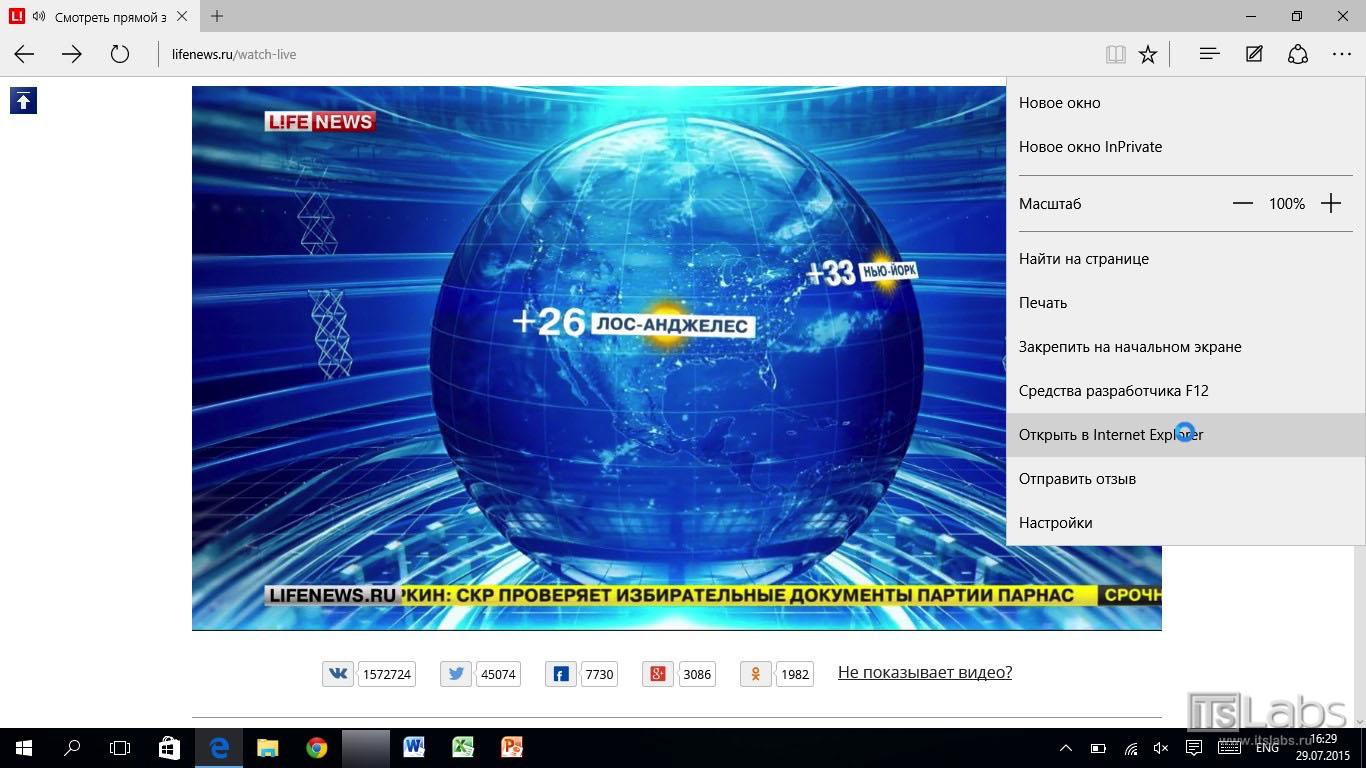Click Twitter share count 45074
The width and height of the screenshot is (1366, 768).
click(498, 674)
